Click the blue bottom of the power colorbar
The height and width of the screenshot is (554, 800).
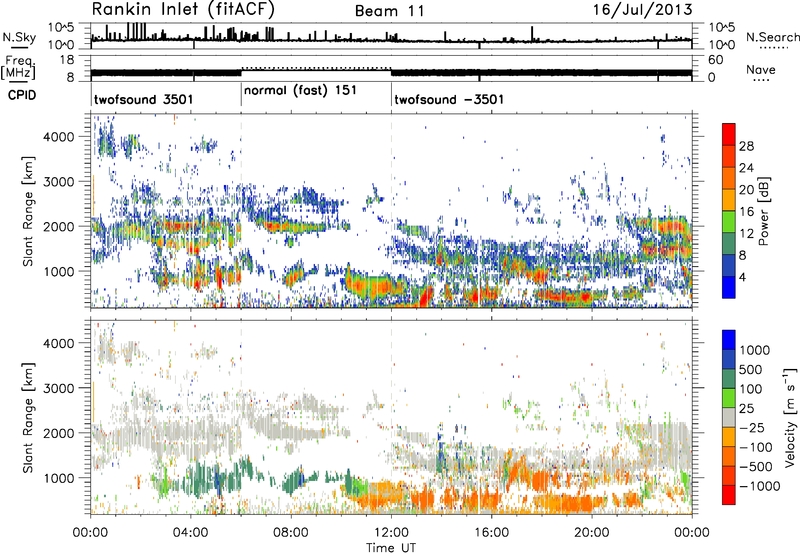(x=729, y=288)
